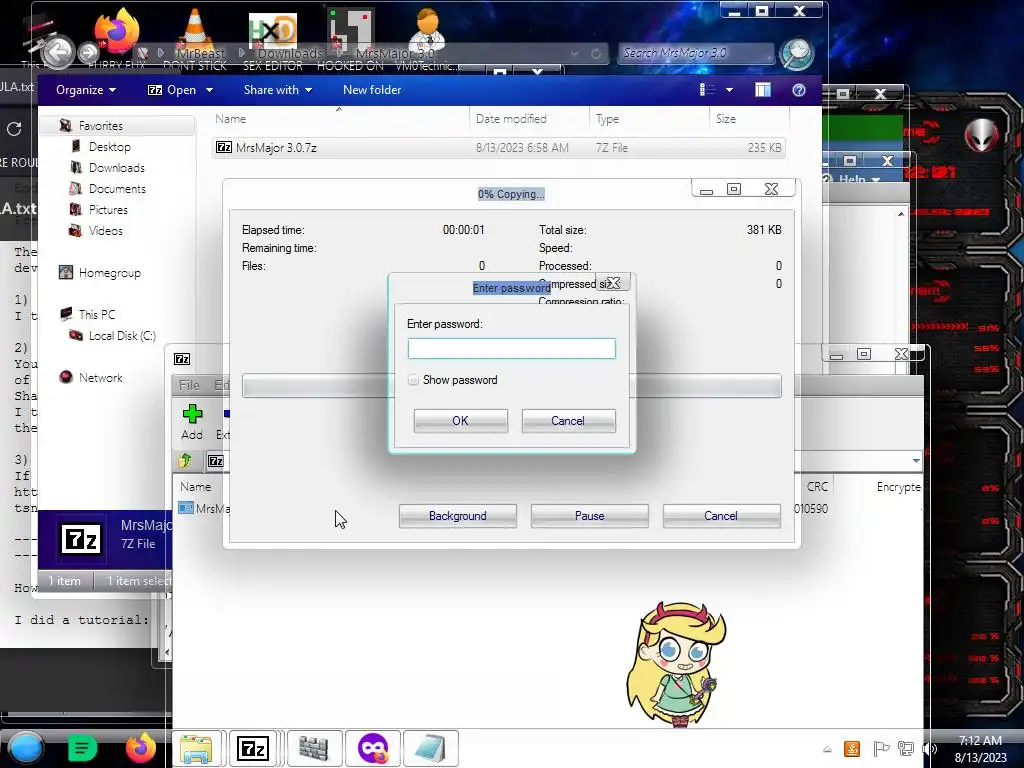
Task: Click the magnifier search icon
Action: click(x=797, y=54)
